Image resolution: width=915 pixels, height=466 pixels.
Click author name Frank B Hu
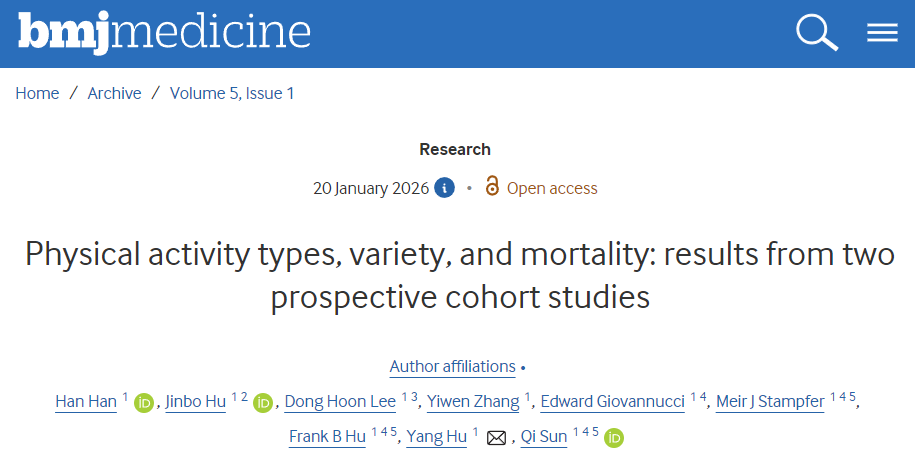tap(327, 437)
